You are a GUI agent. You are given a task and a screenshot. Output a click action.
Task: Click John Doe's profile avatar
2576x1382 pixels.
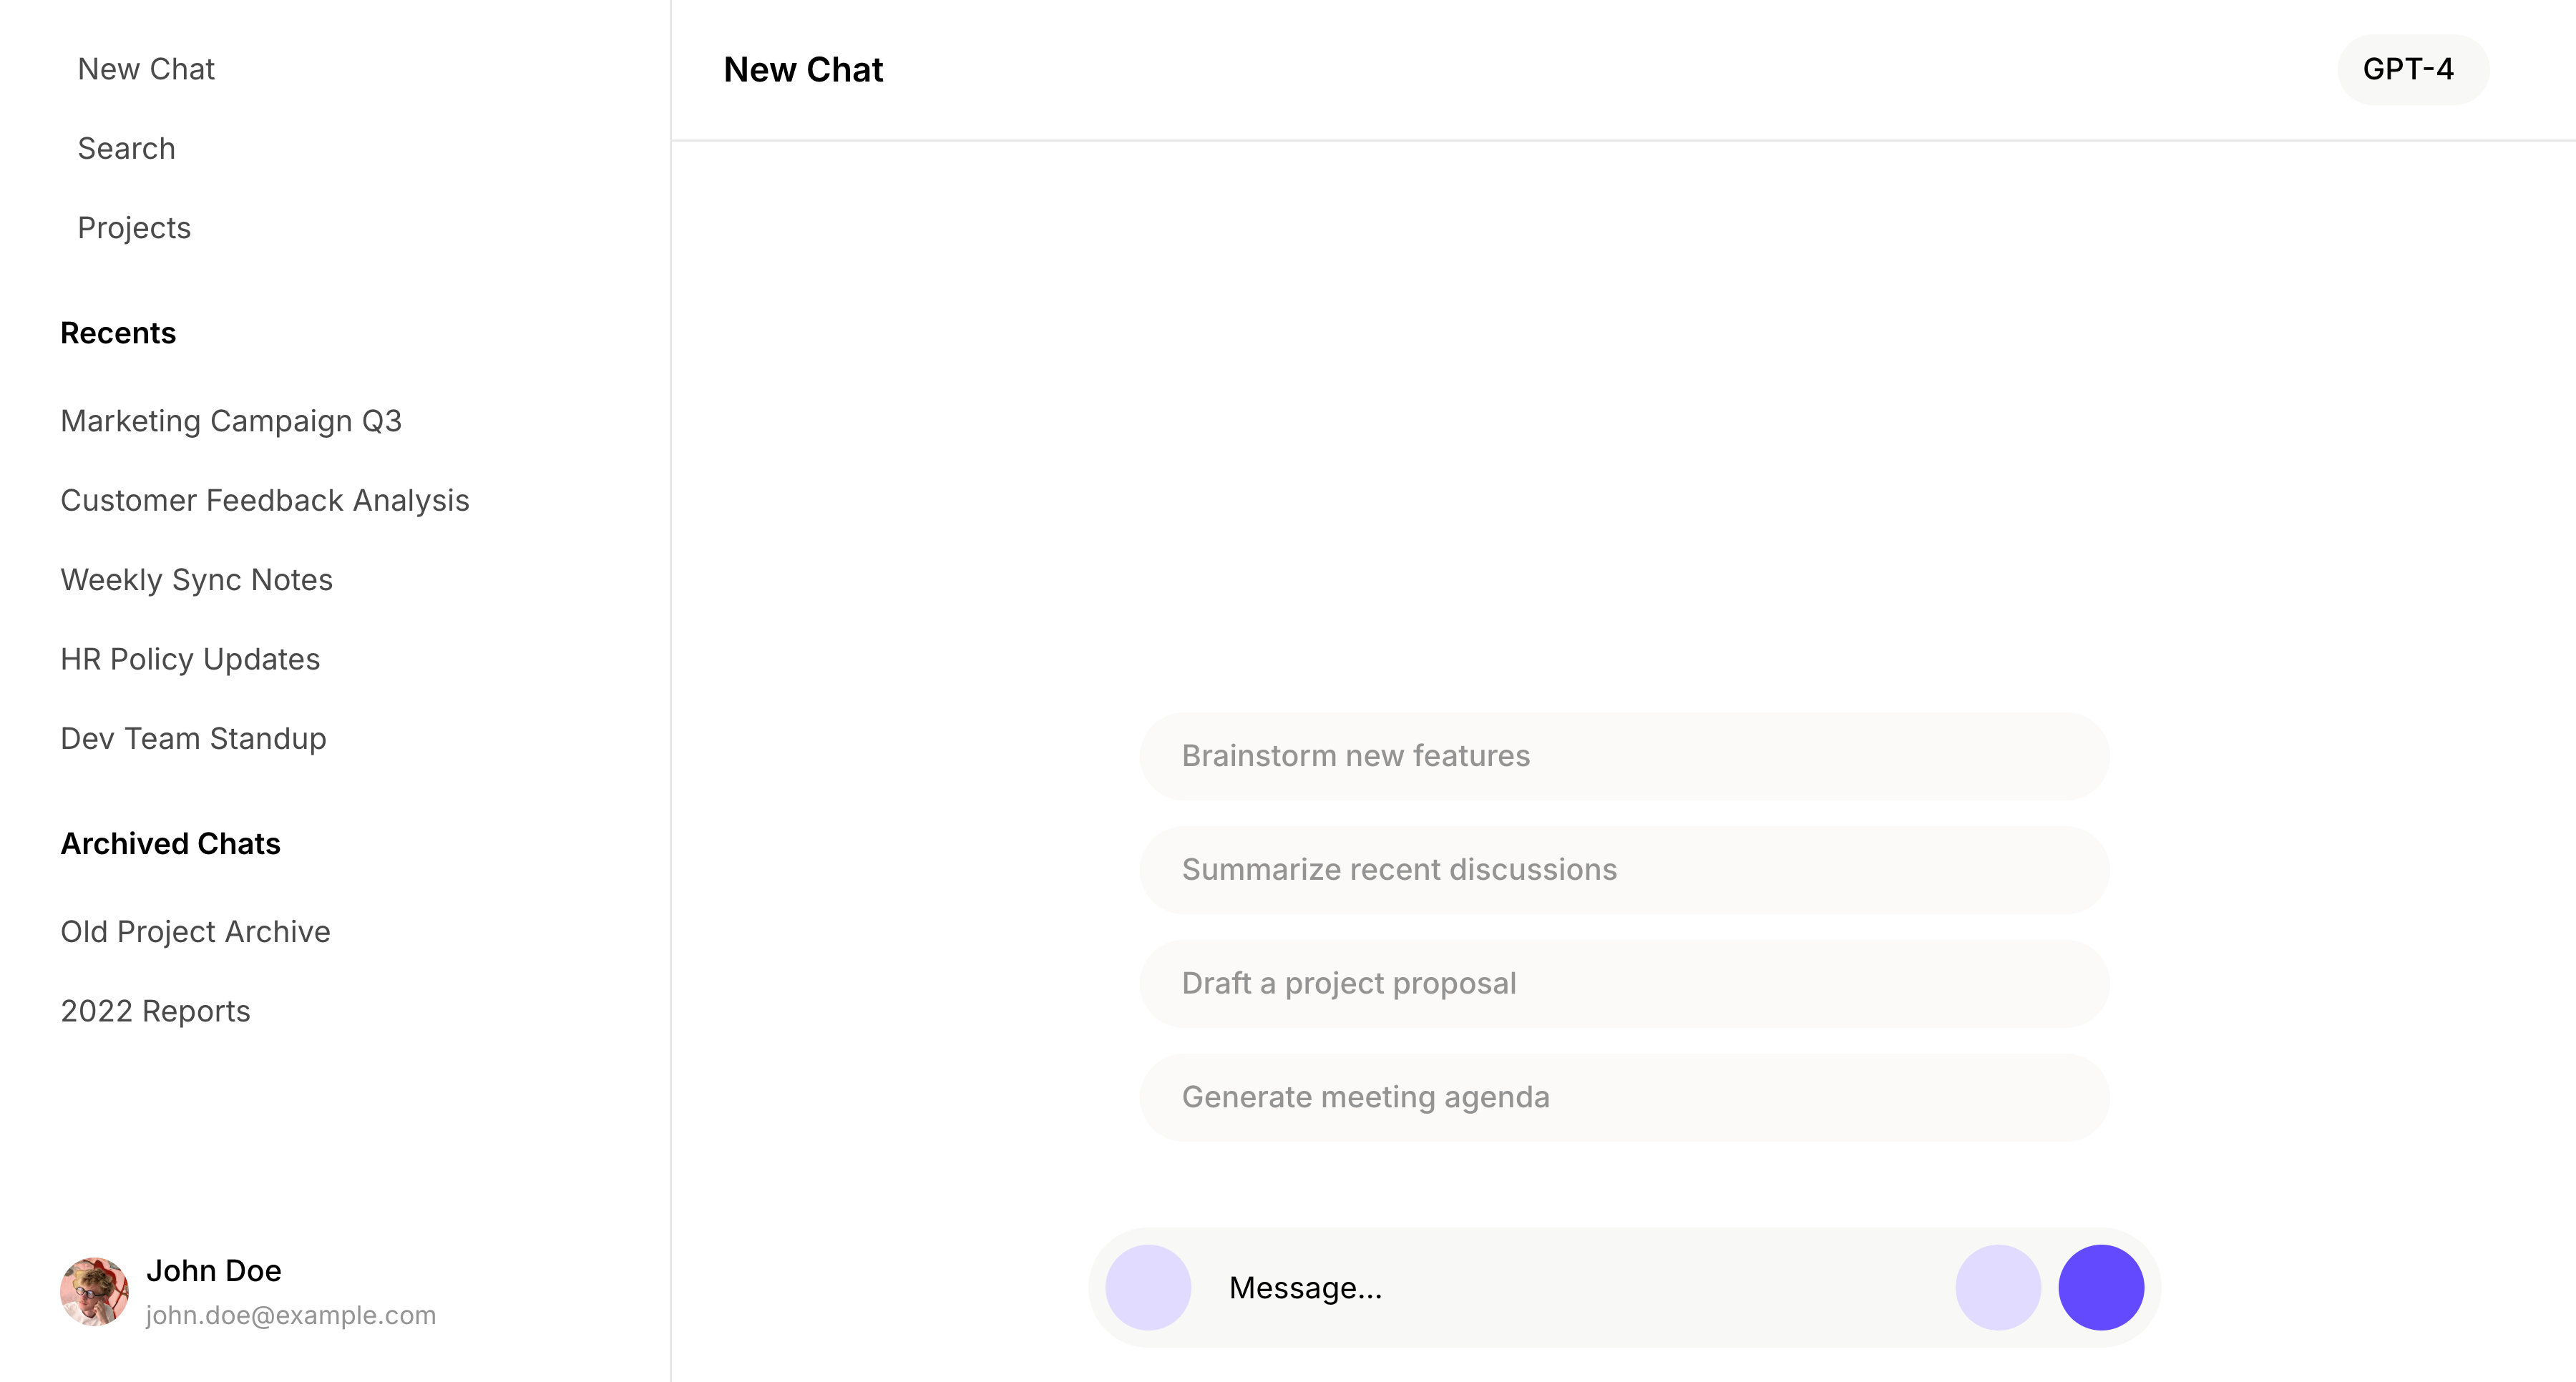pyautogui.click(x=94, y=1291)
